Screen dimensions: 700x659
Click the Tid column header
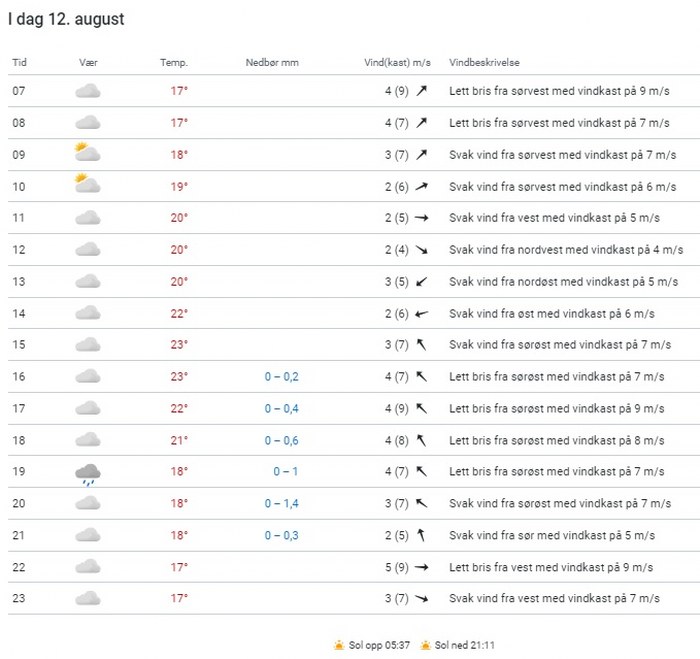pos(20,63)
